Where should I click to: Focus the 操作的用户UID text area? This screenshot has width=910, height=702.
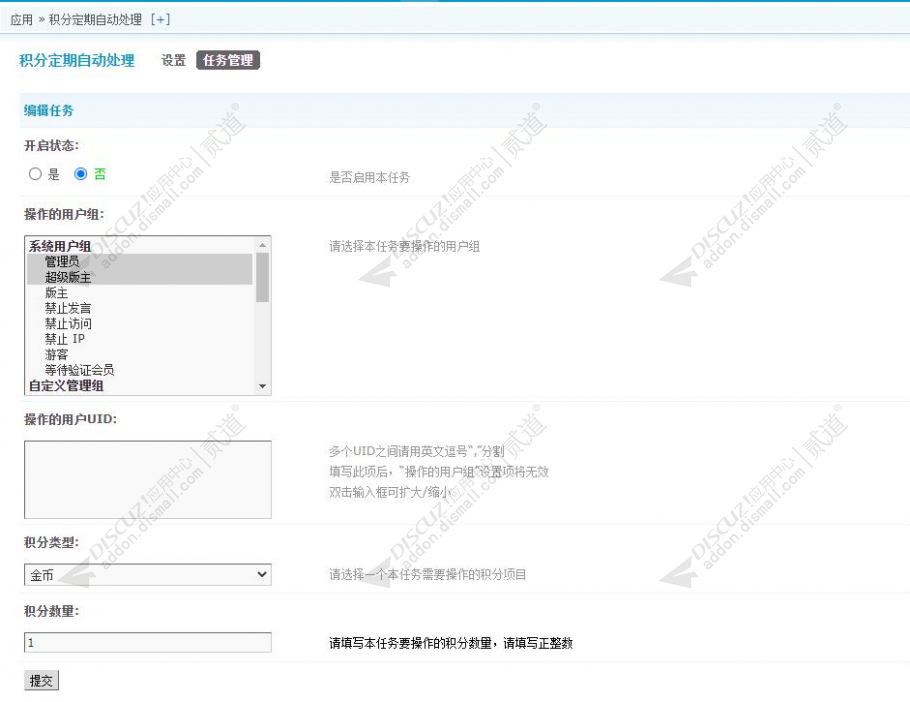[148, 479]
